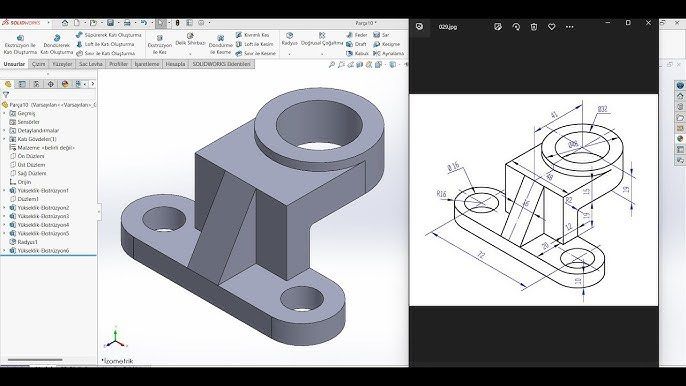
Task: Click the Rebuild traffic light icon
Action: coord(178,23)
